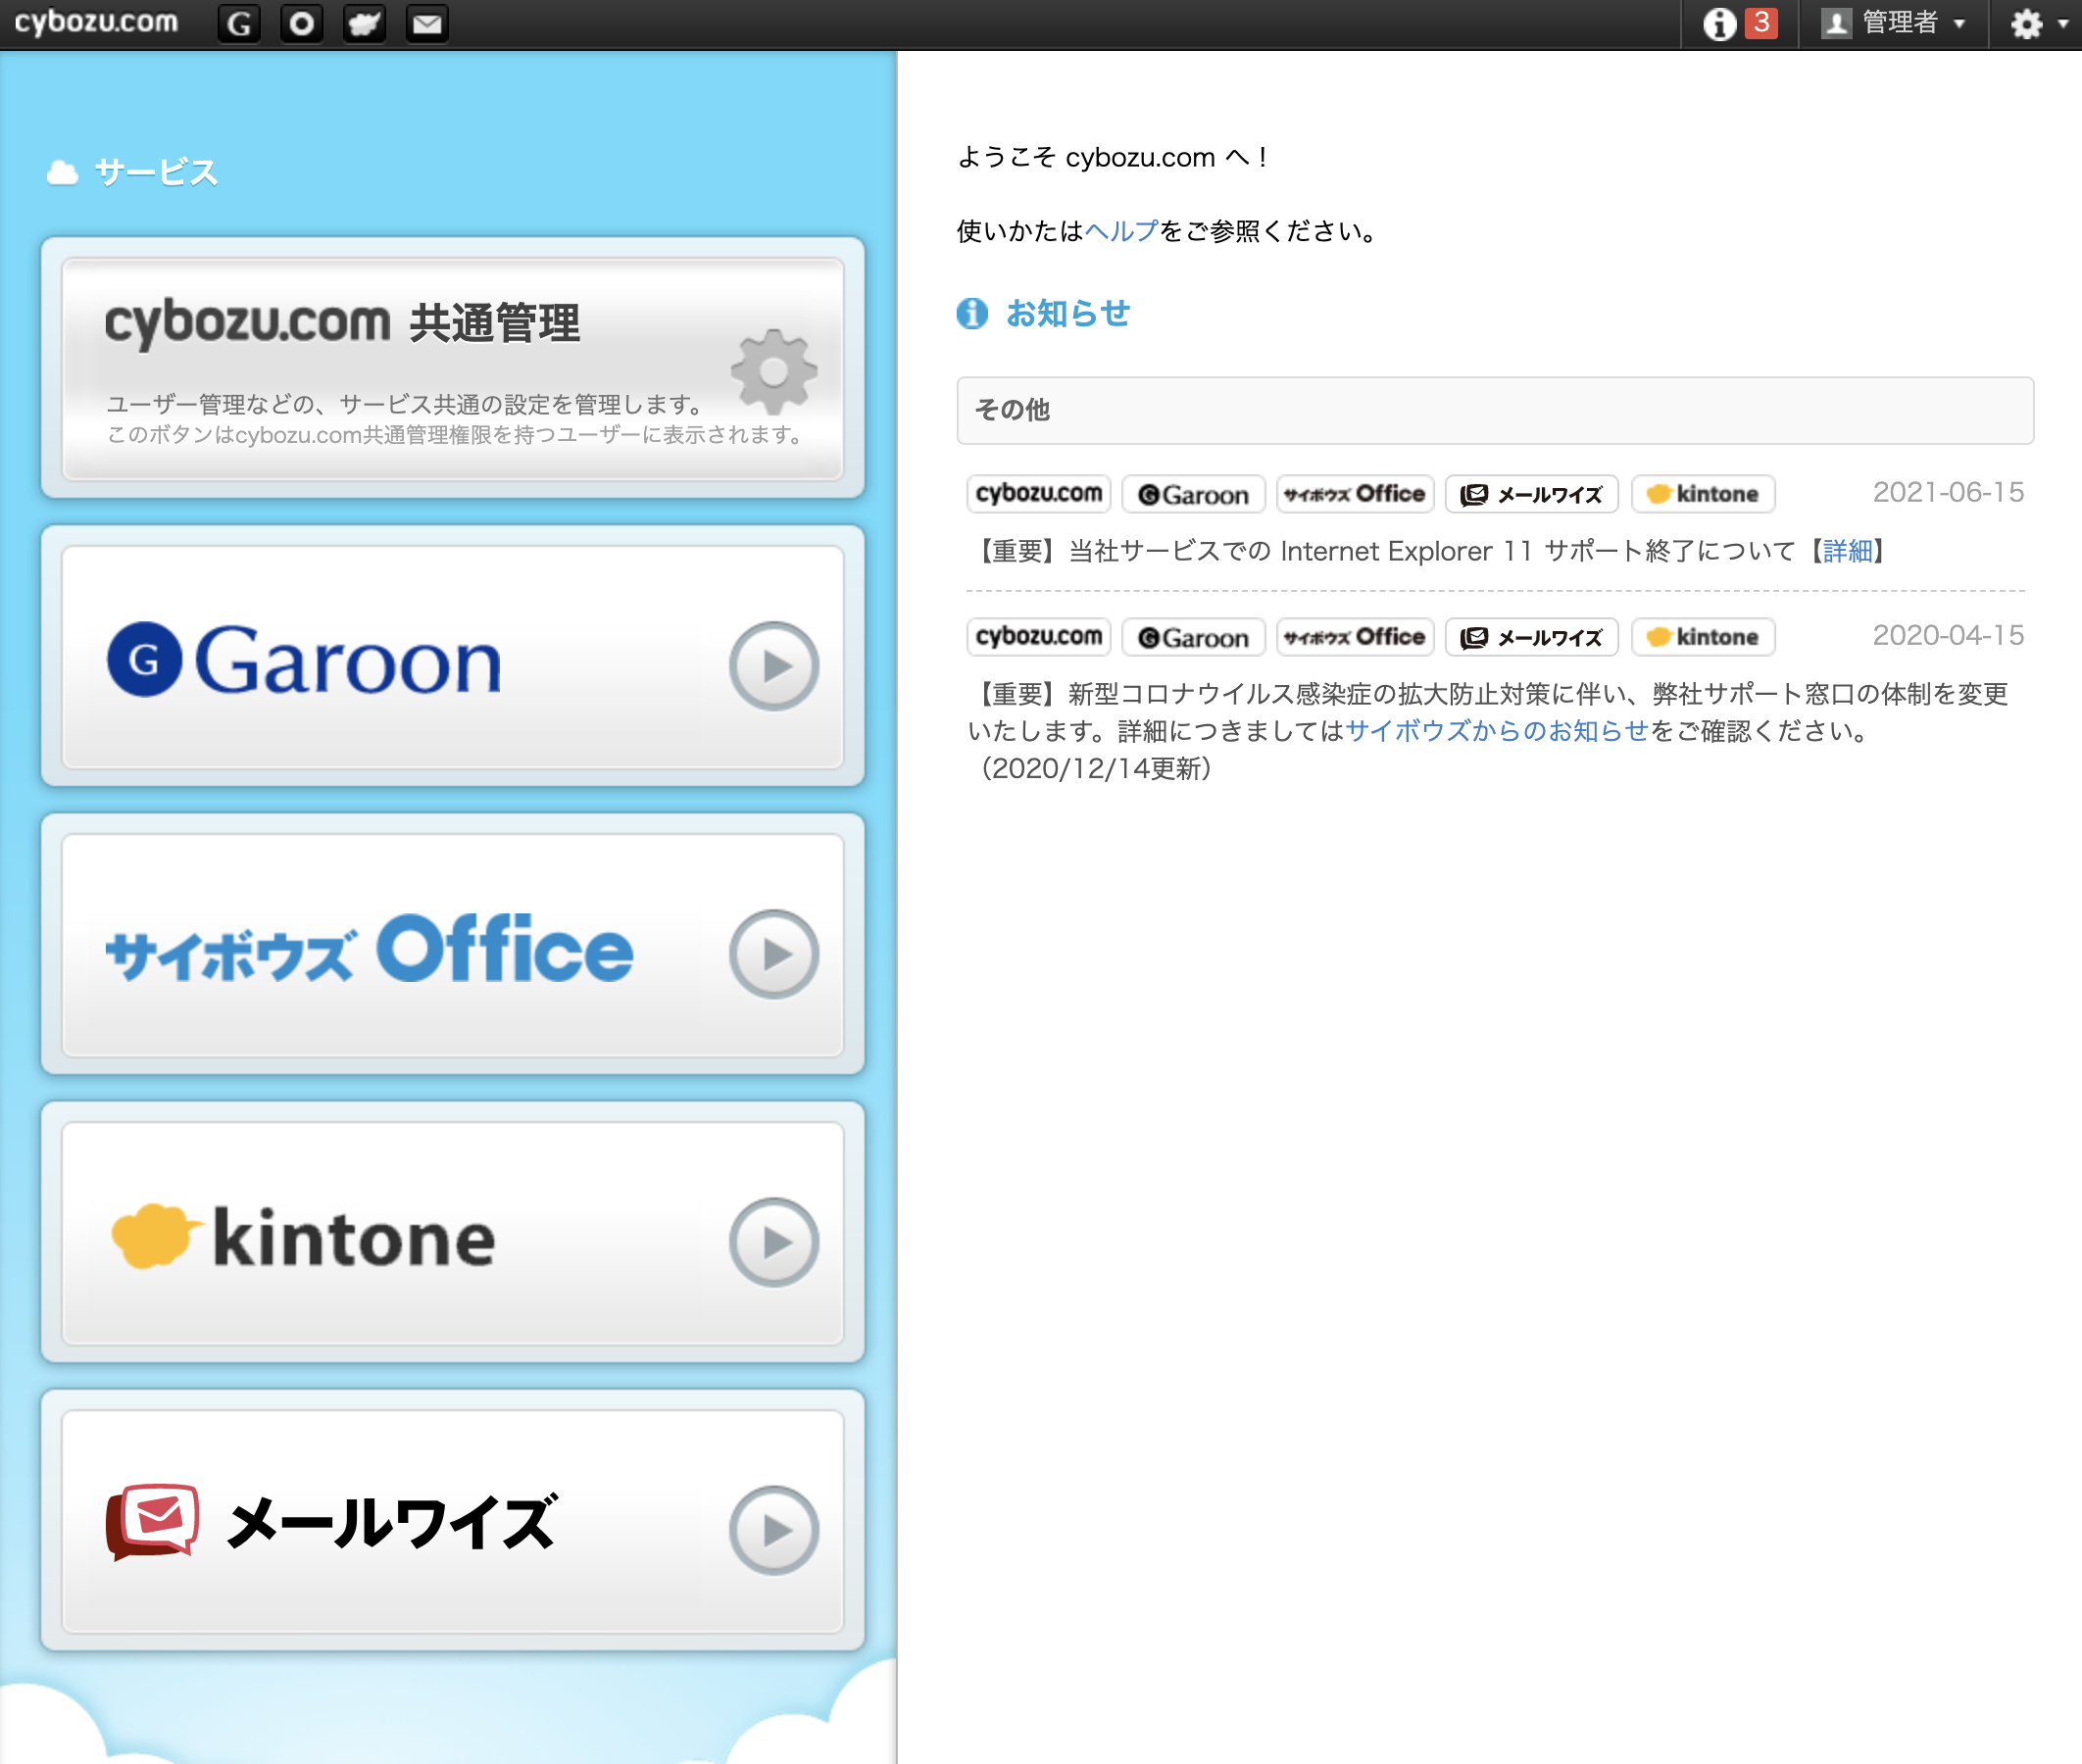The height and width of the screenshot is (1764, 2082).
Task: Click cybozu.com tag on 2020-04-15 notice
Action: coord(1038,637)
